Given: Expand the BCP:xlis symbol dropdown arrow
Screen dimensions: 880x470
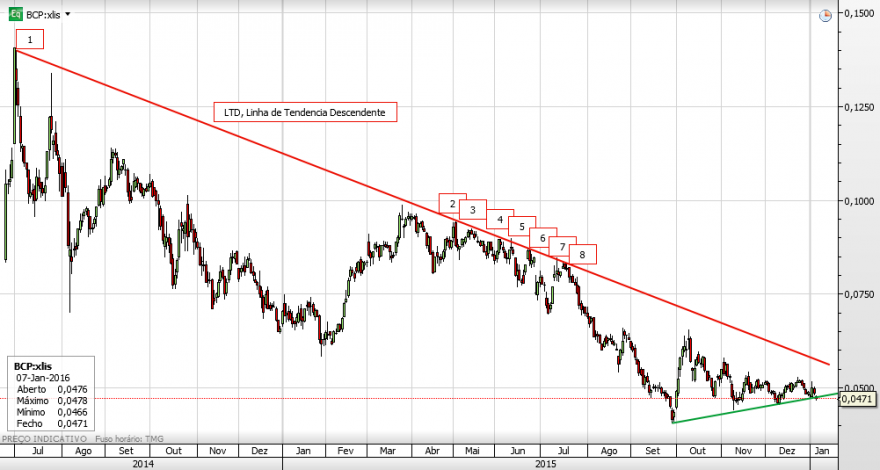Looking at the screenshot, I should (x=68, y=14).
